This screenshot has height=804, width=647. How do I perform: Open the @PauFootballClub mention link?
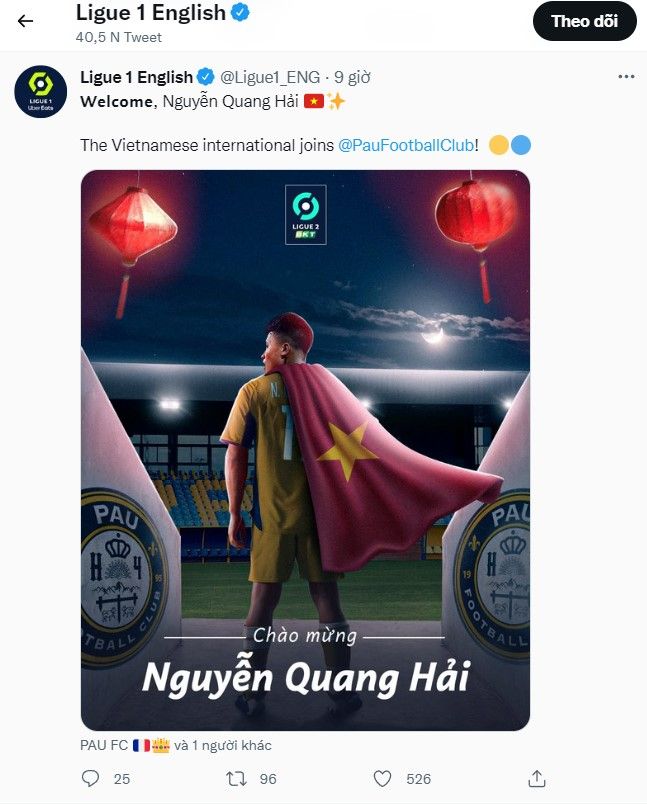tap(406, 145)
